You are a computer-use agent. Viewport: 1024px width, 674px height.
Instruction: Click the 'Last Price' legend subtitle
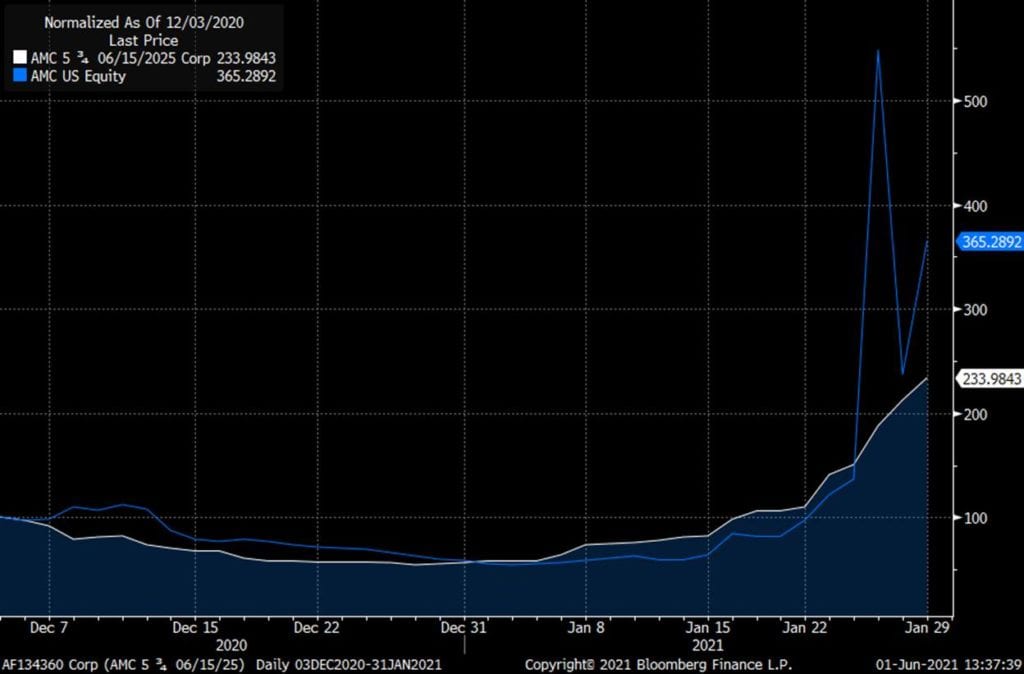click(143, 40)
